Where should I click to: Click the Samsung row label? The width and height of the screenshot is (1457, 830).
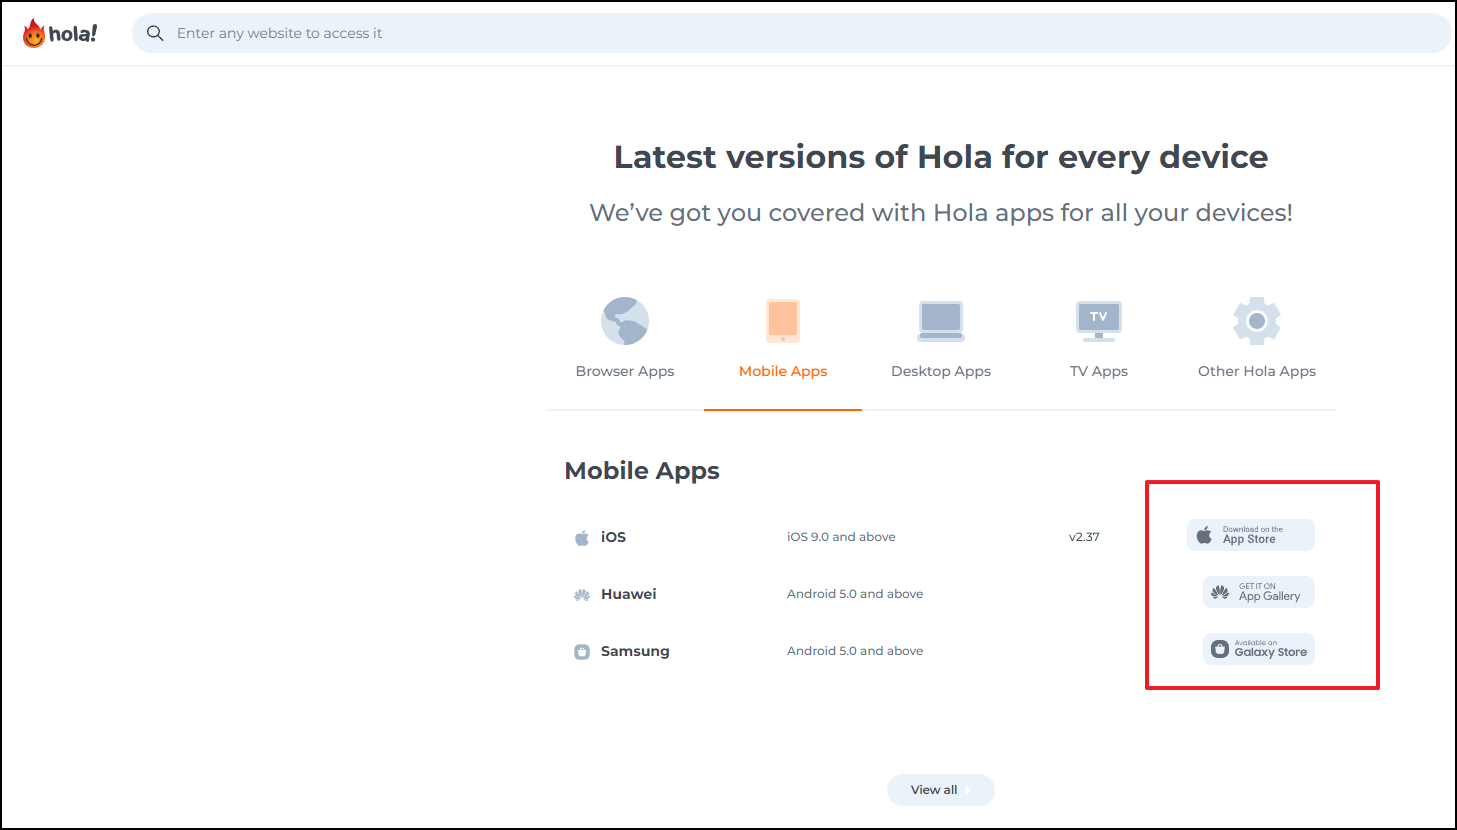point(635,651)
